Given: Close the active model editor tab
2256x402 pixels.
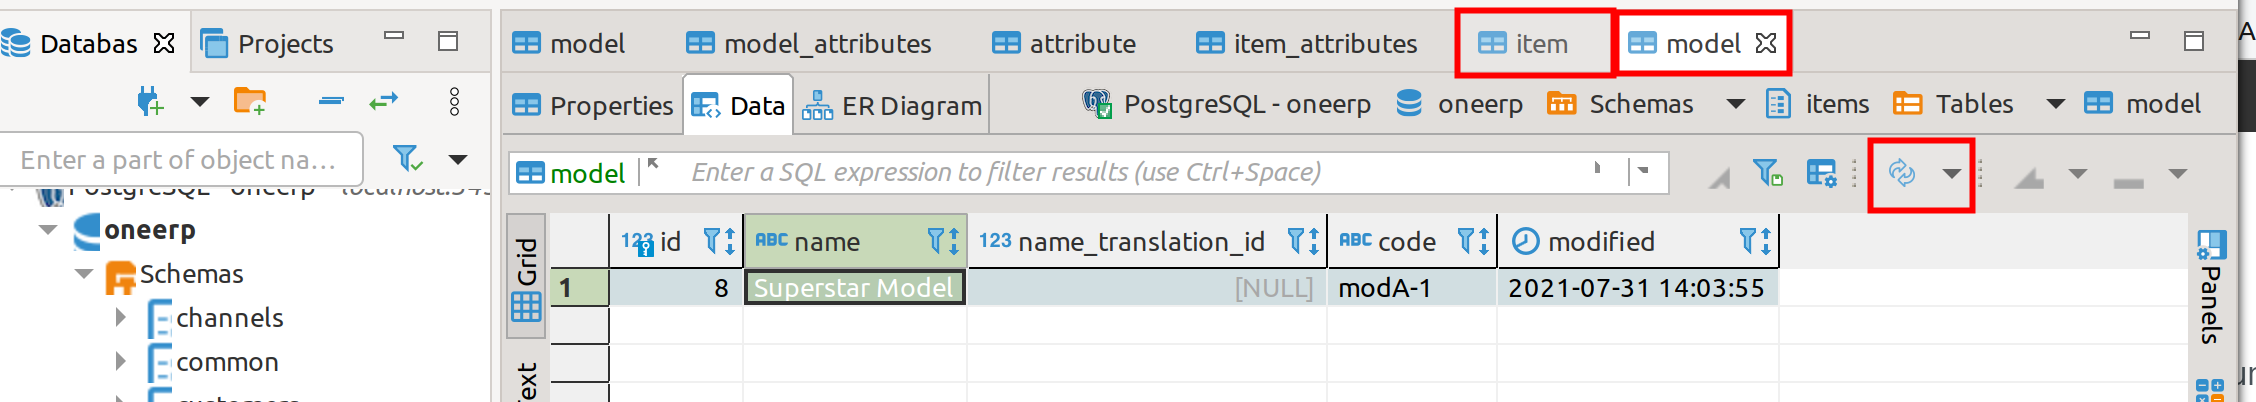Looking at the screenshot, I should (1766, 43).
